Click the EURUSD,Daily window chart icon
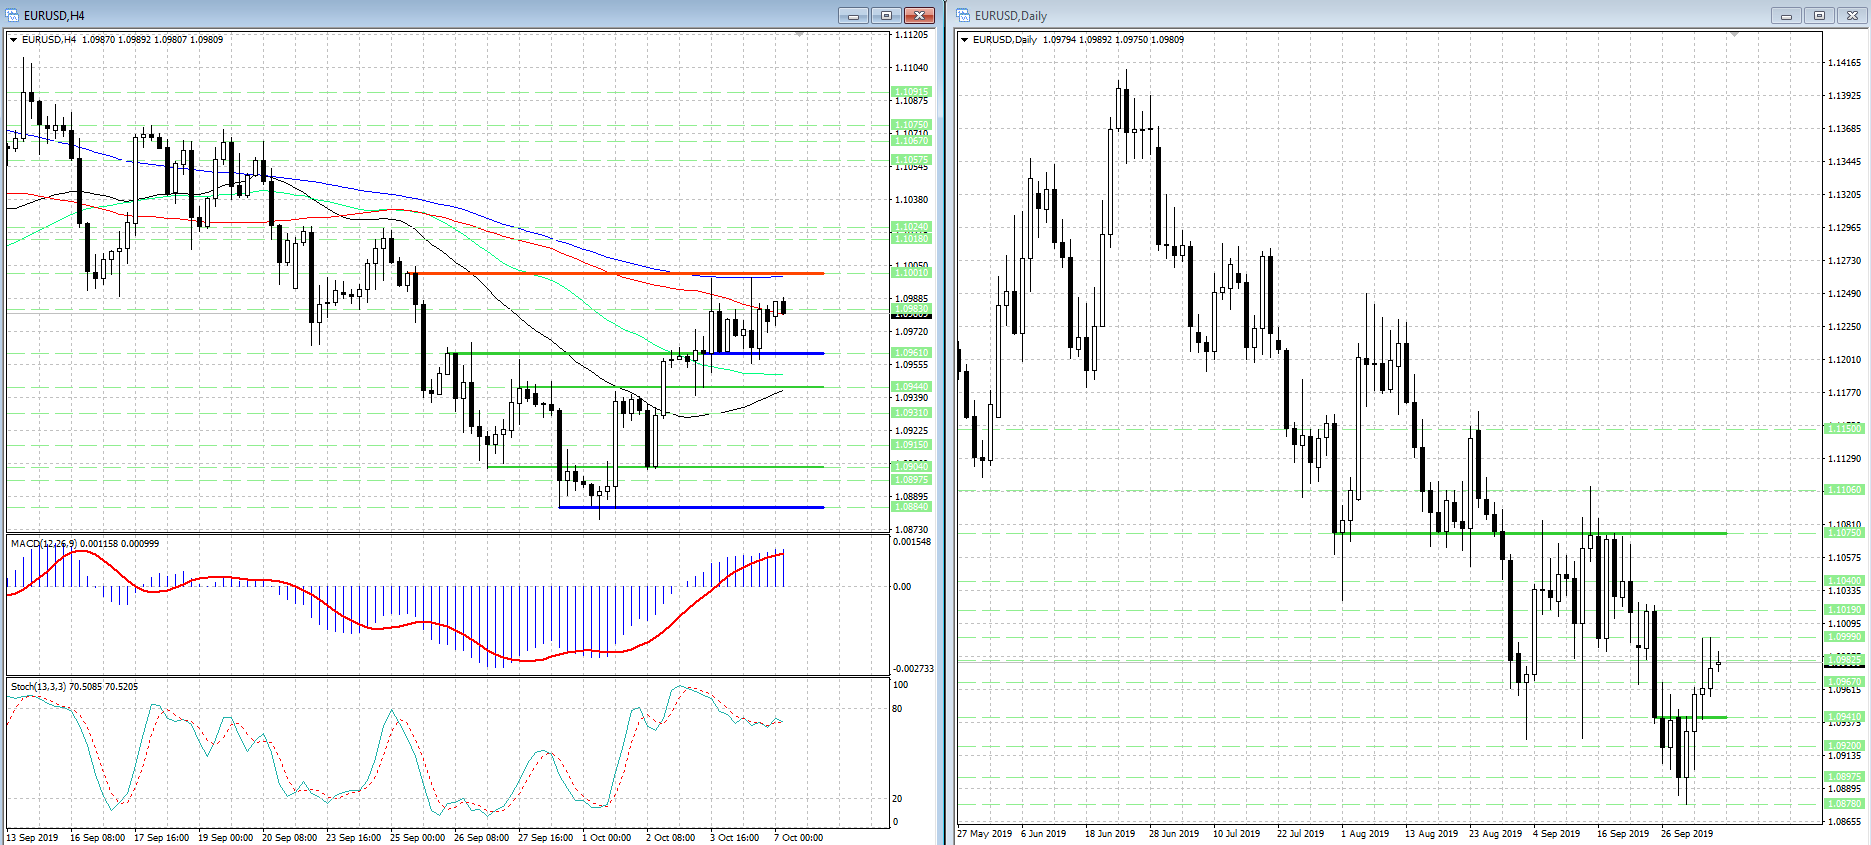 964,15
